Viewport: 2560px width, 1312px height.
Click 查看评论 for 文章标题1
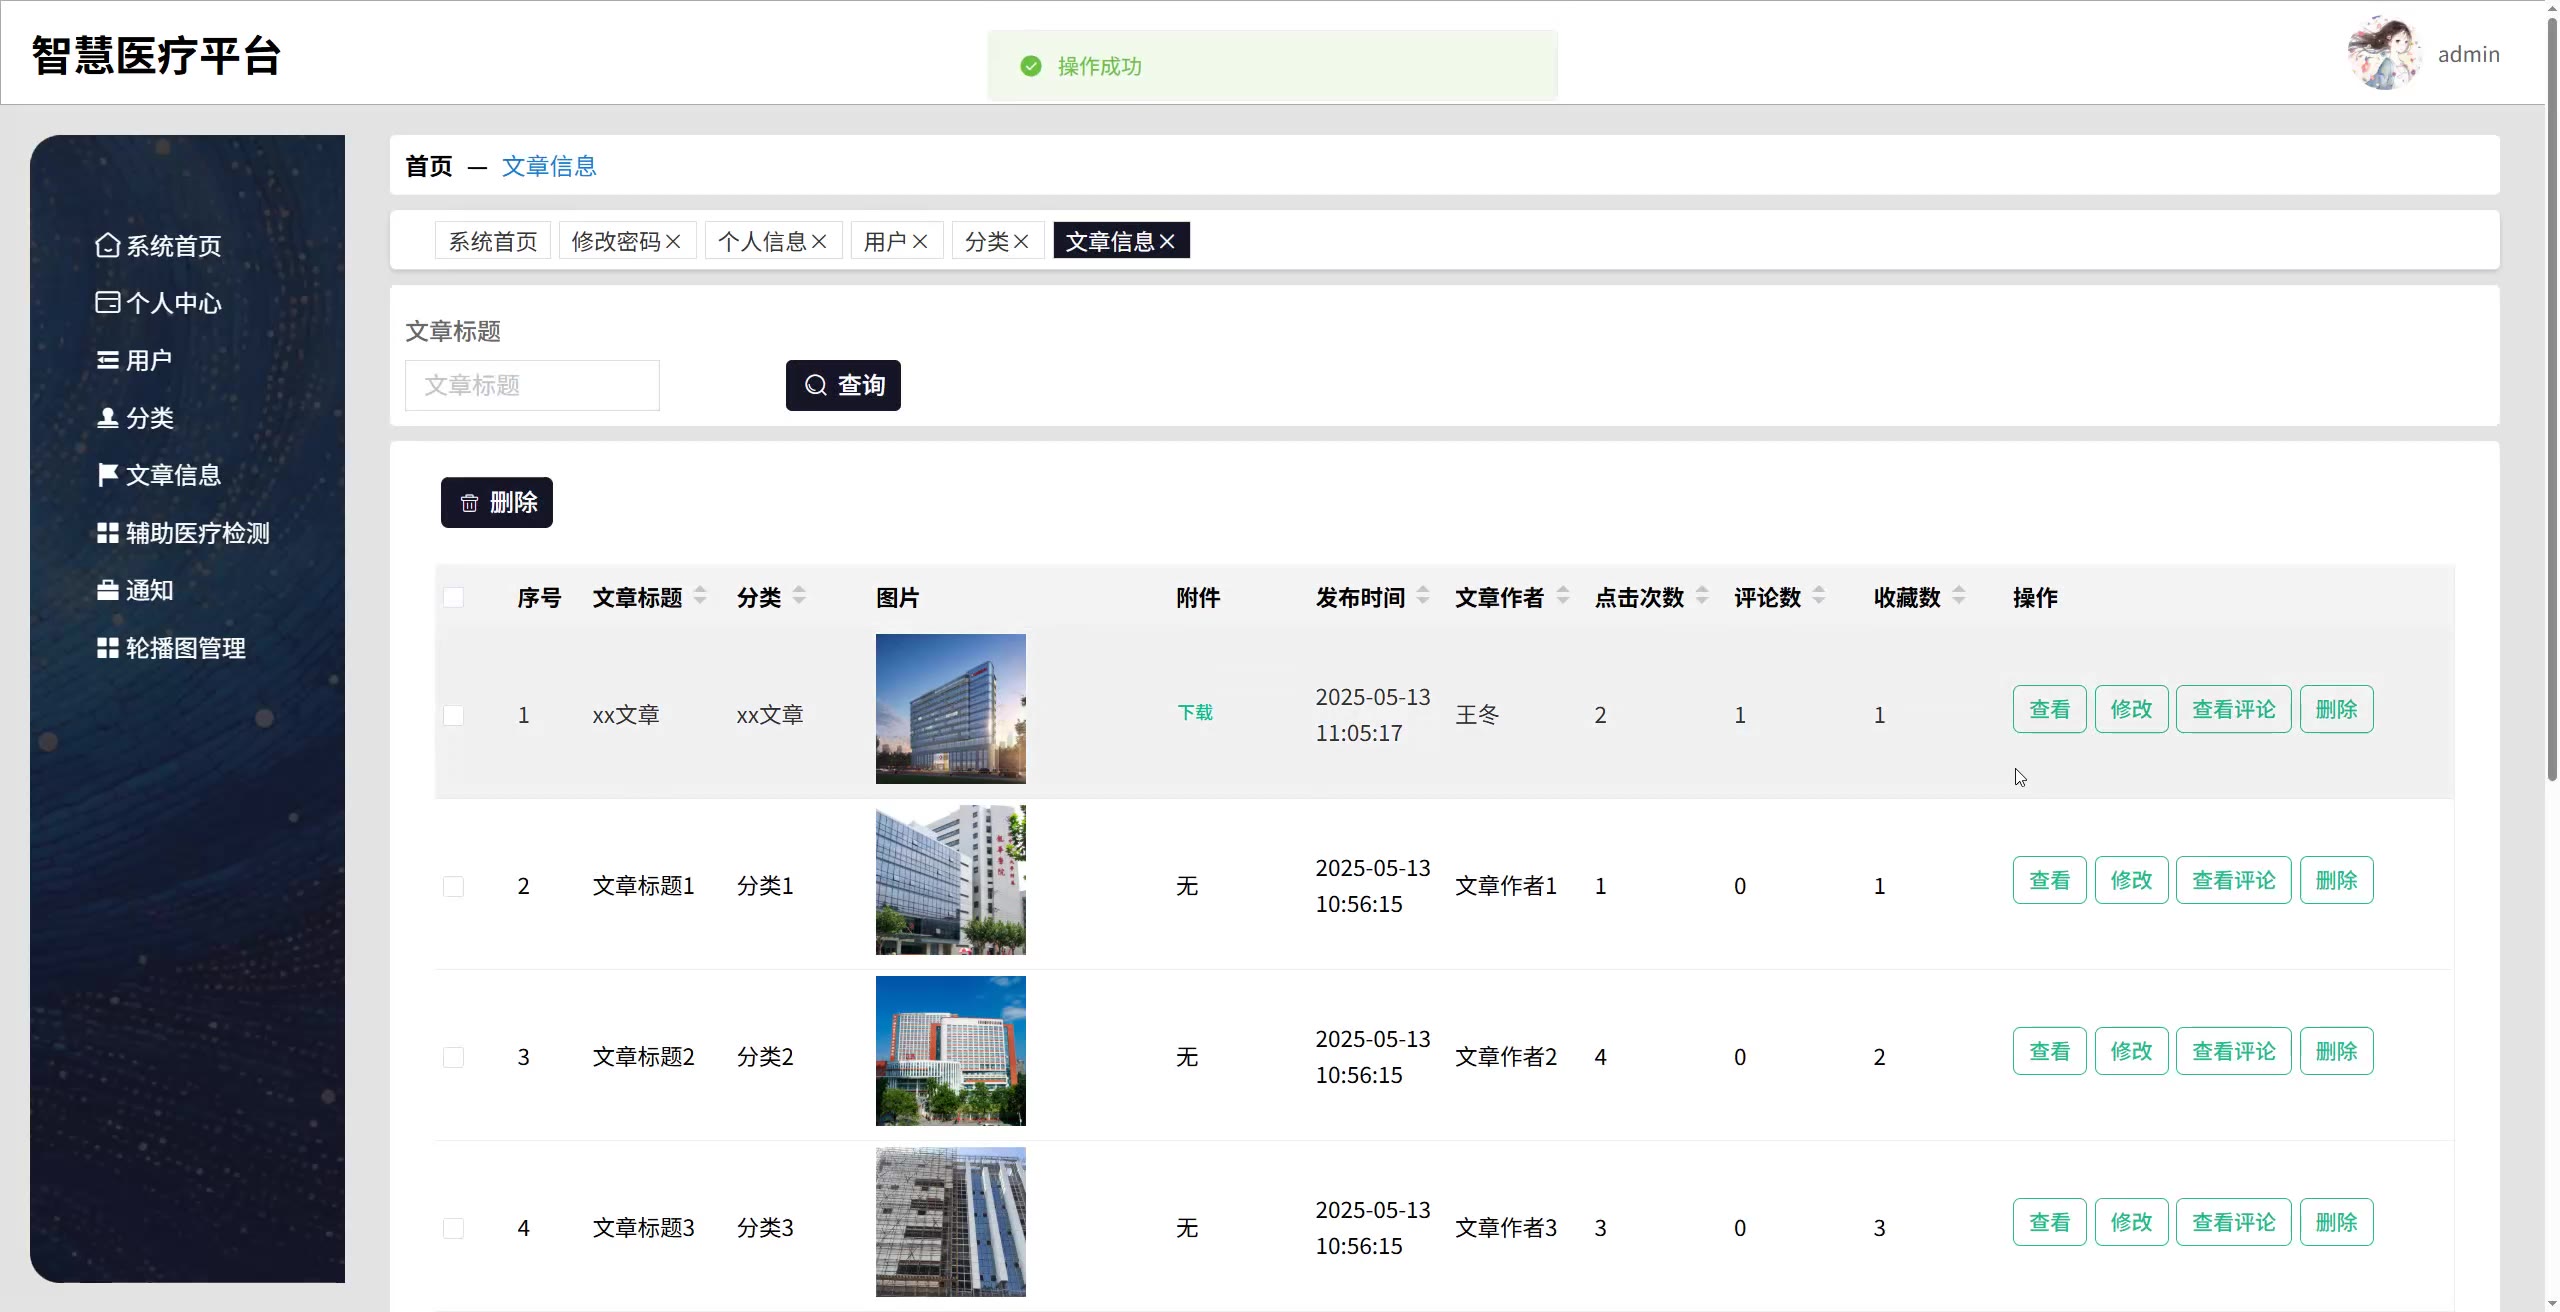click(2233, 880)
